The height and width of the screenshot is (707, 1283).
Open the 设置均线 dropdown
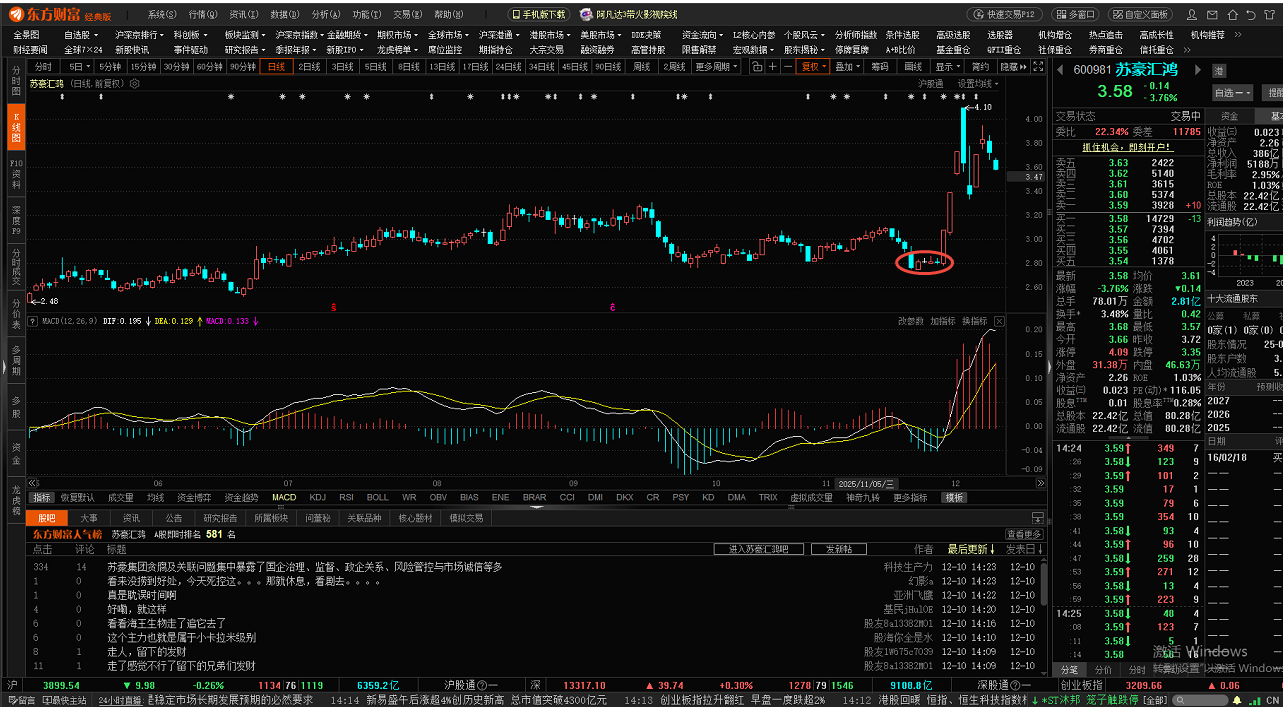point(978,84)
